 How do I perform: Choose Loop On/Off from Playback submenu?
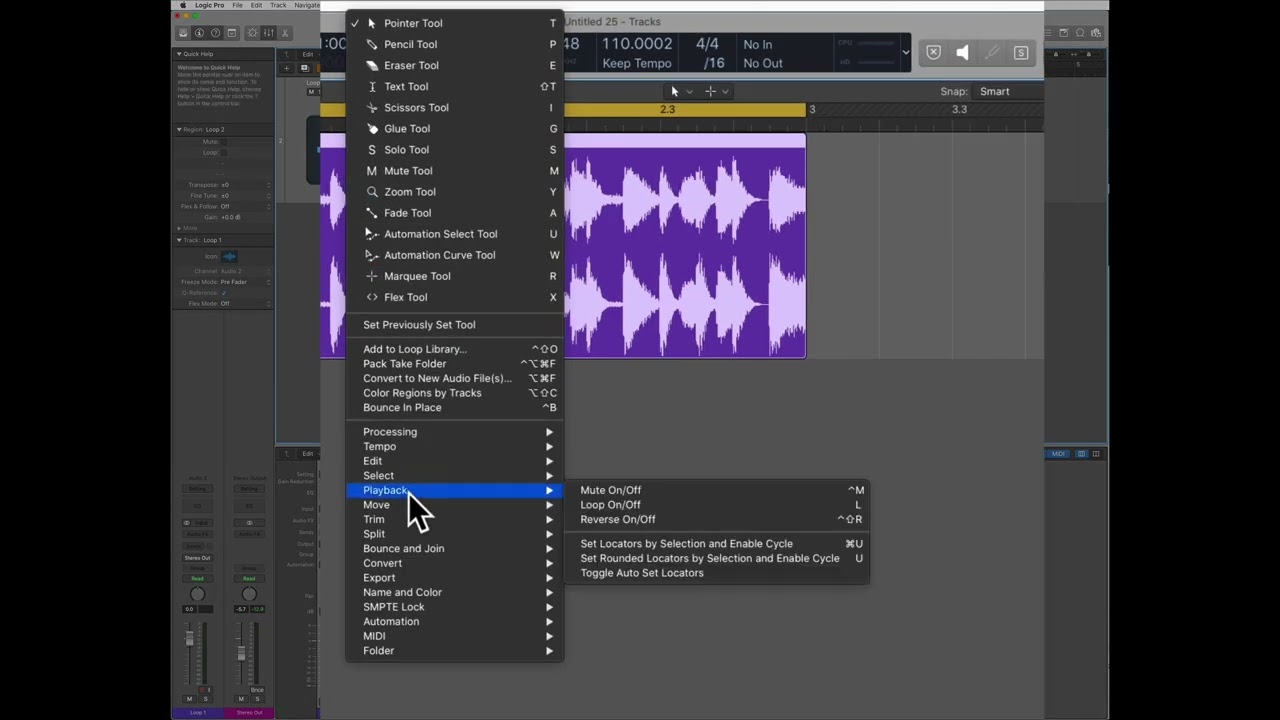(717, 505)
